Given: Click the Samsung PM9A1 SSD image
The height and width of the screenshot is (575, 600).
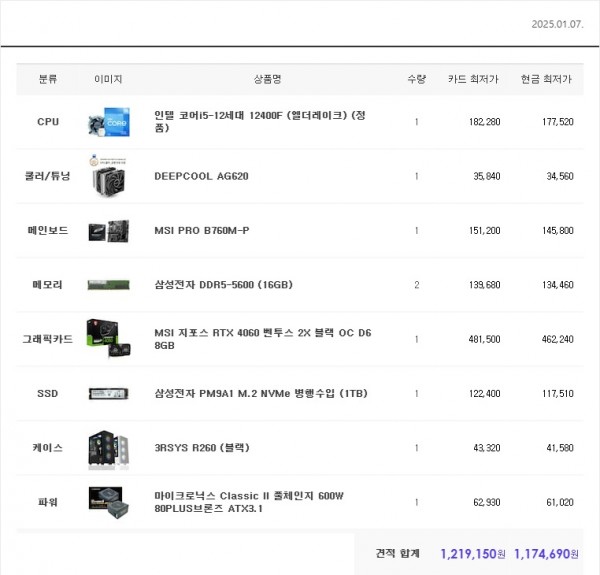Looking at the screenshot, I should pyautogui.click(x=107, y=394).
